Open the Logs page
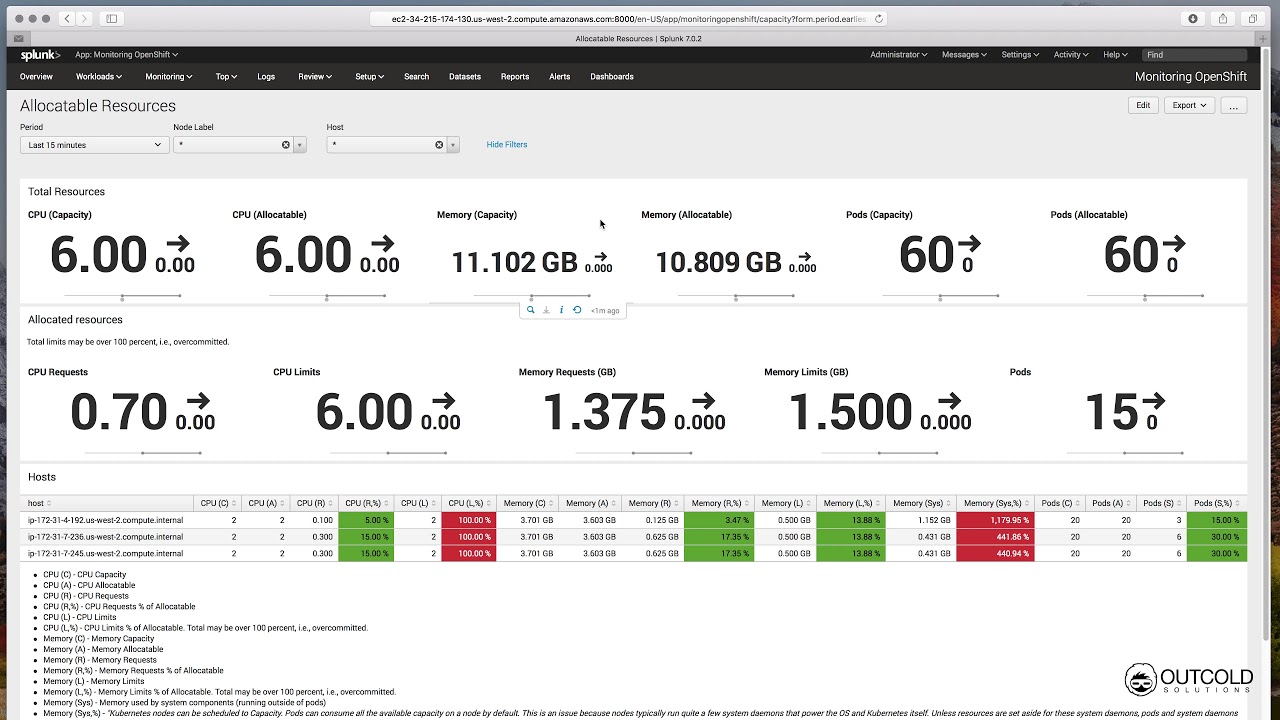This screenshot has width=1280, height=720. (266, 77)
